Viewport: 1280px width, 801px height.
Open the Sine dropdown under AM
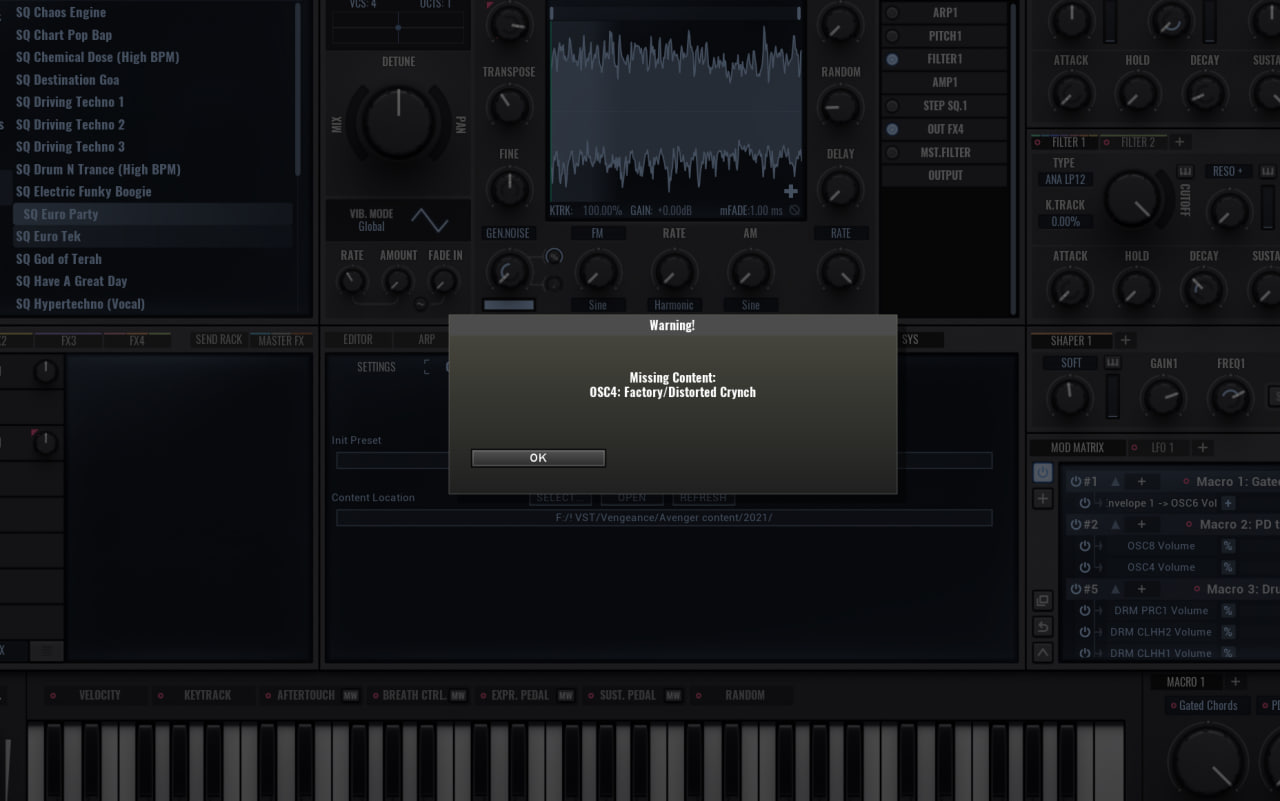750,305
